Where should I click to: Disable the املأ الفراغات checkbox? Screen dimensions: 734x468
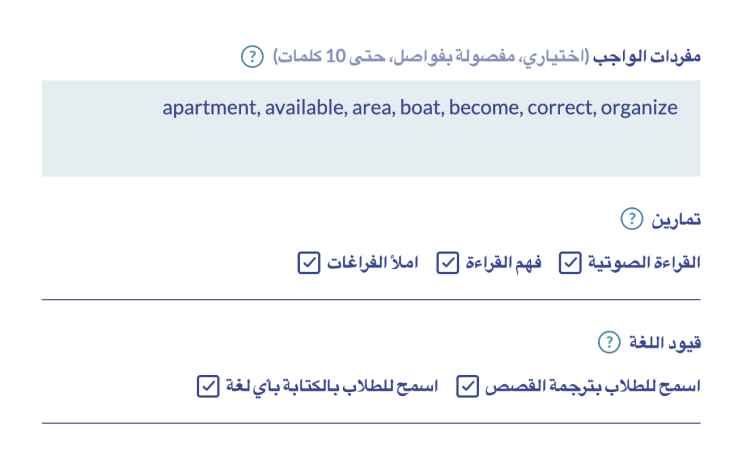(x=309, y=263)
